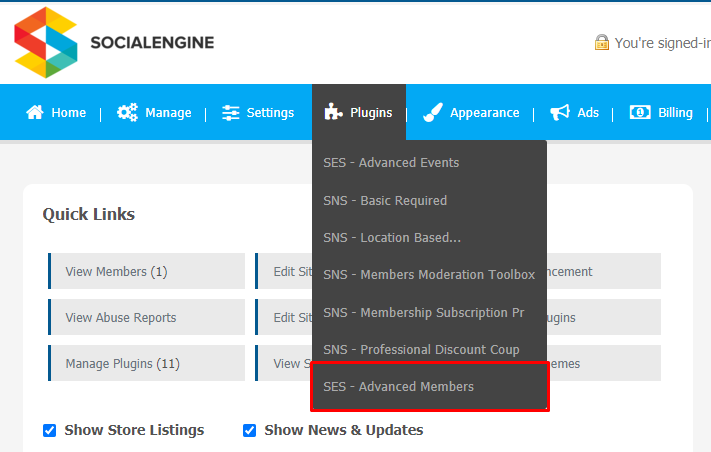
Task: Click the Appearance paintbrush icon
Action: pos(433,112)
